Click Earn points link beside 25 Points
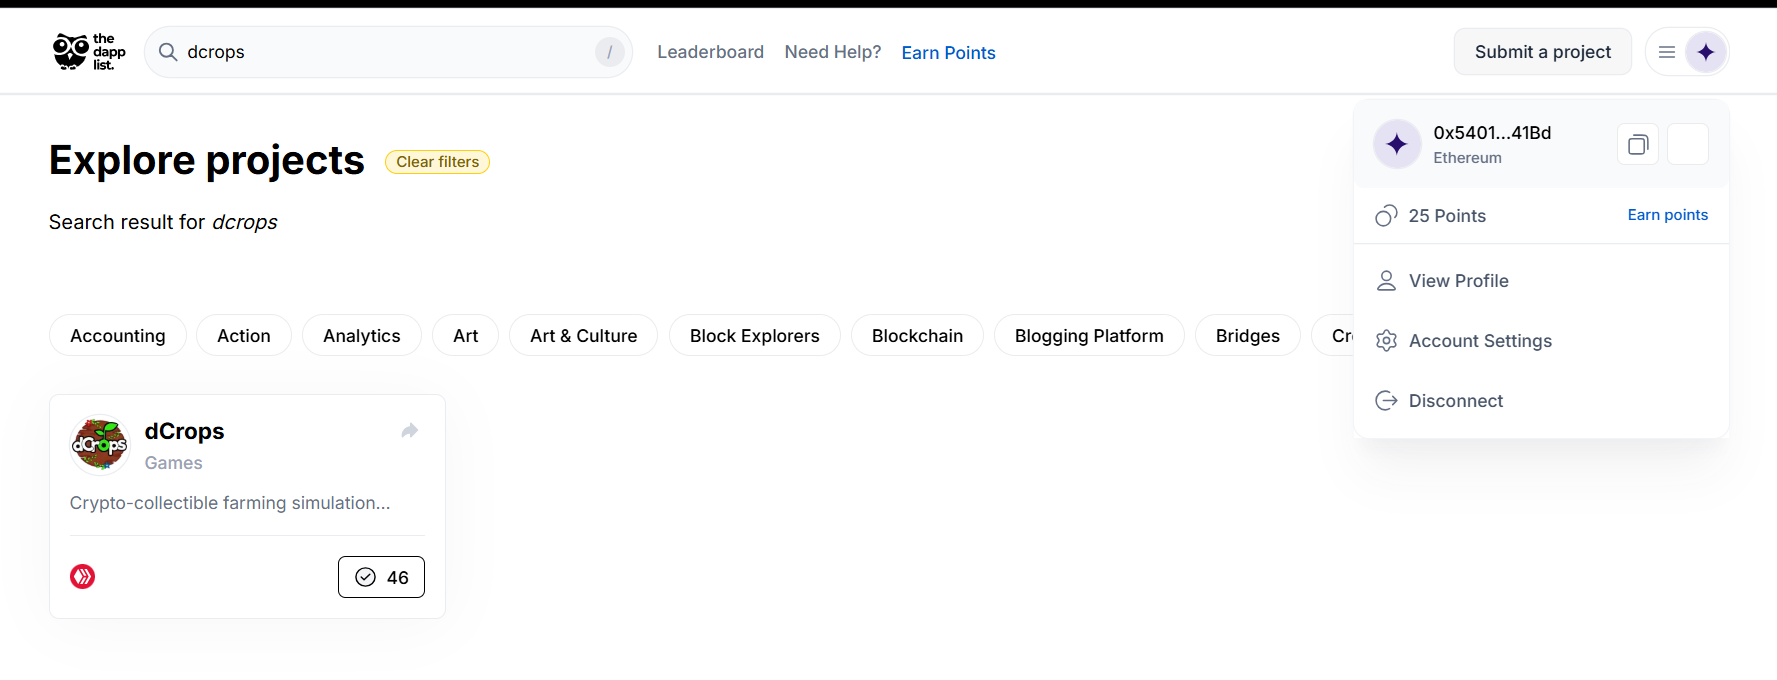The width and height of the screenshot is (1777, 680). tap(1668, 215)
